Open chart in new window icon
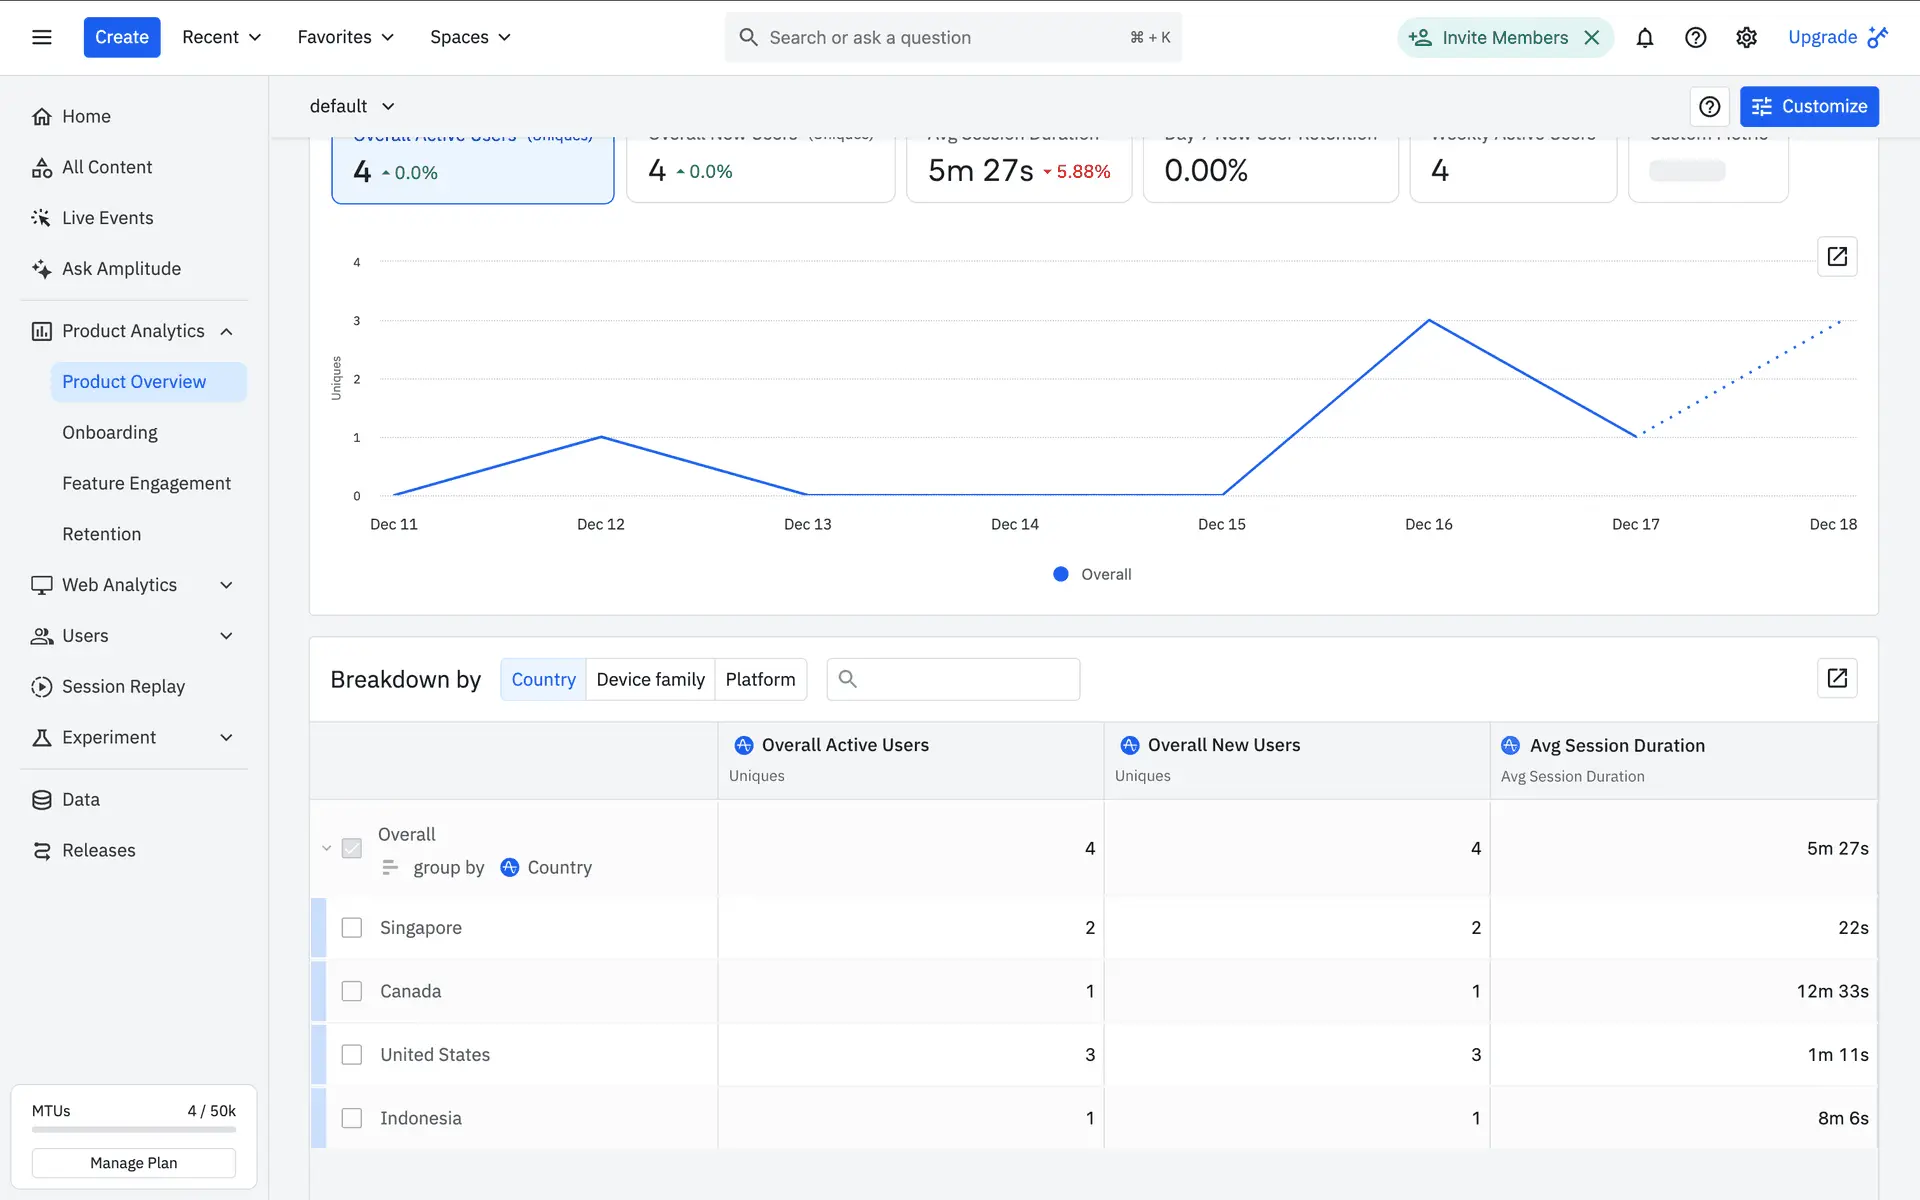1920x1200 pixels. coord(1837,257)
